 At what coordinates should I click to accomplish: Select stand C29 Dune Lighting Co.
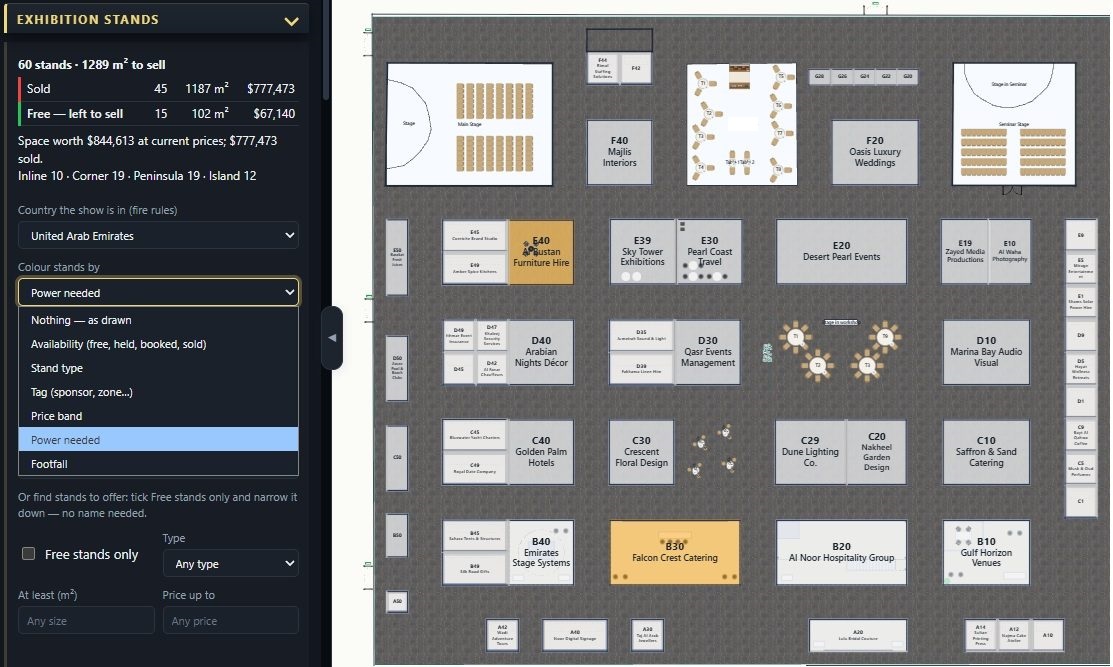[810, 452]
